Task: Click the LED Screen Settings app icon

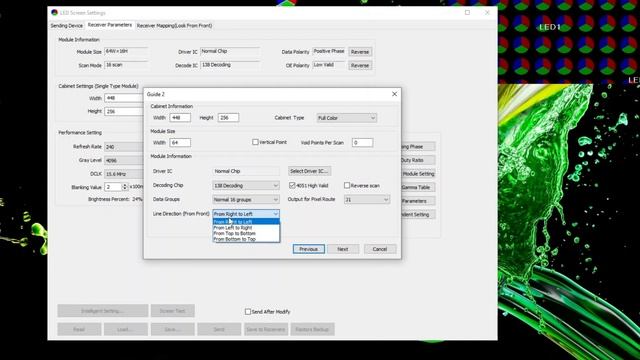Action: (54, 13)
